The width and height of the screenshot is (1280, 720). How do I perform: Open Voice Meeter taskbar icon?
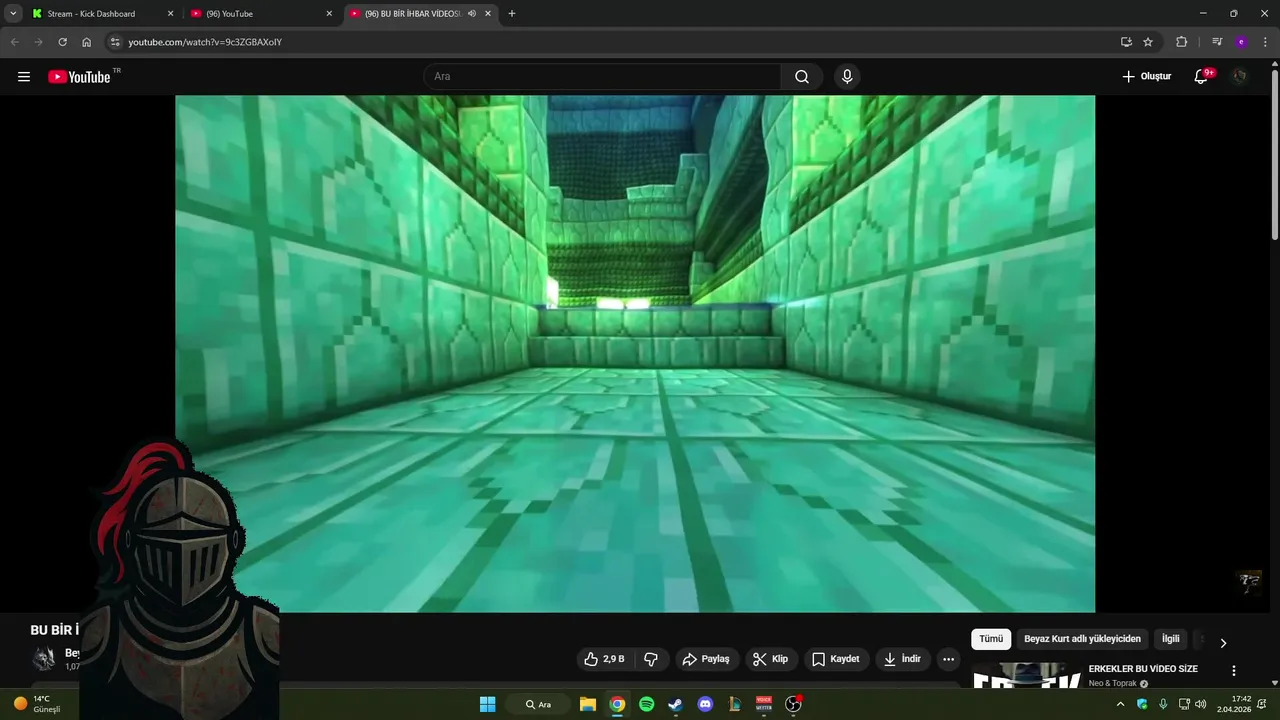[764, 704]
